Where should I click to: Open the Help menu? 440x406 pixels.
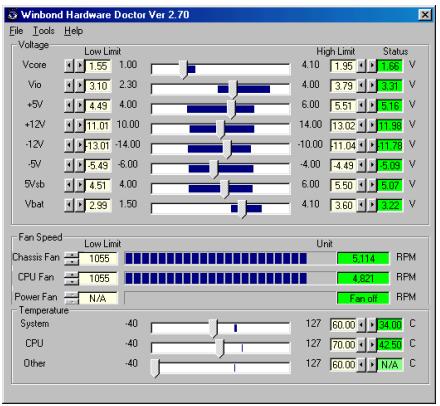(73, 31)
